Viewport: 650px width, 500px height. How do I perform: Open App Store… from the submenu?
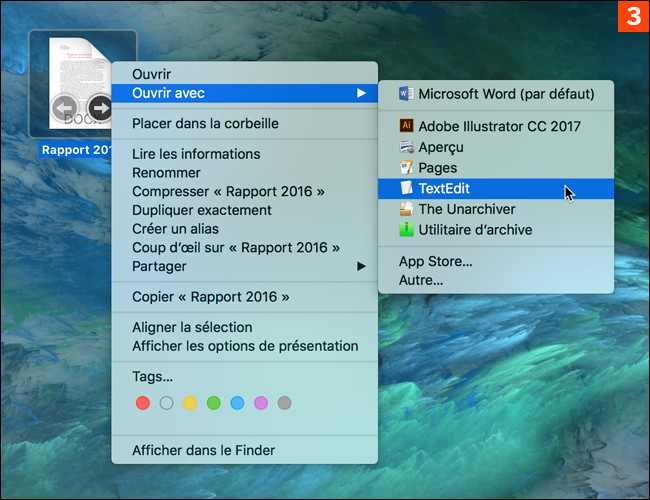(x=435, y=262)
